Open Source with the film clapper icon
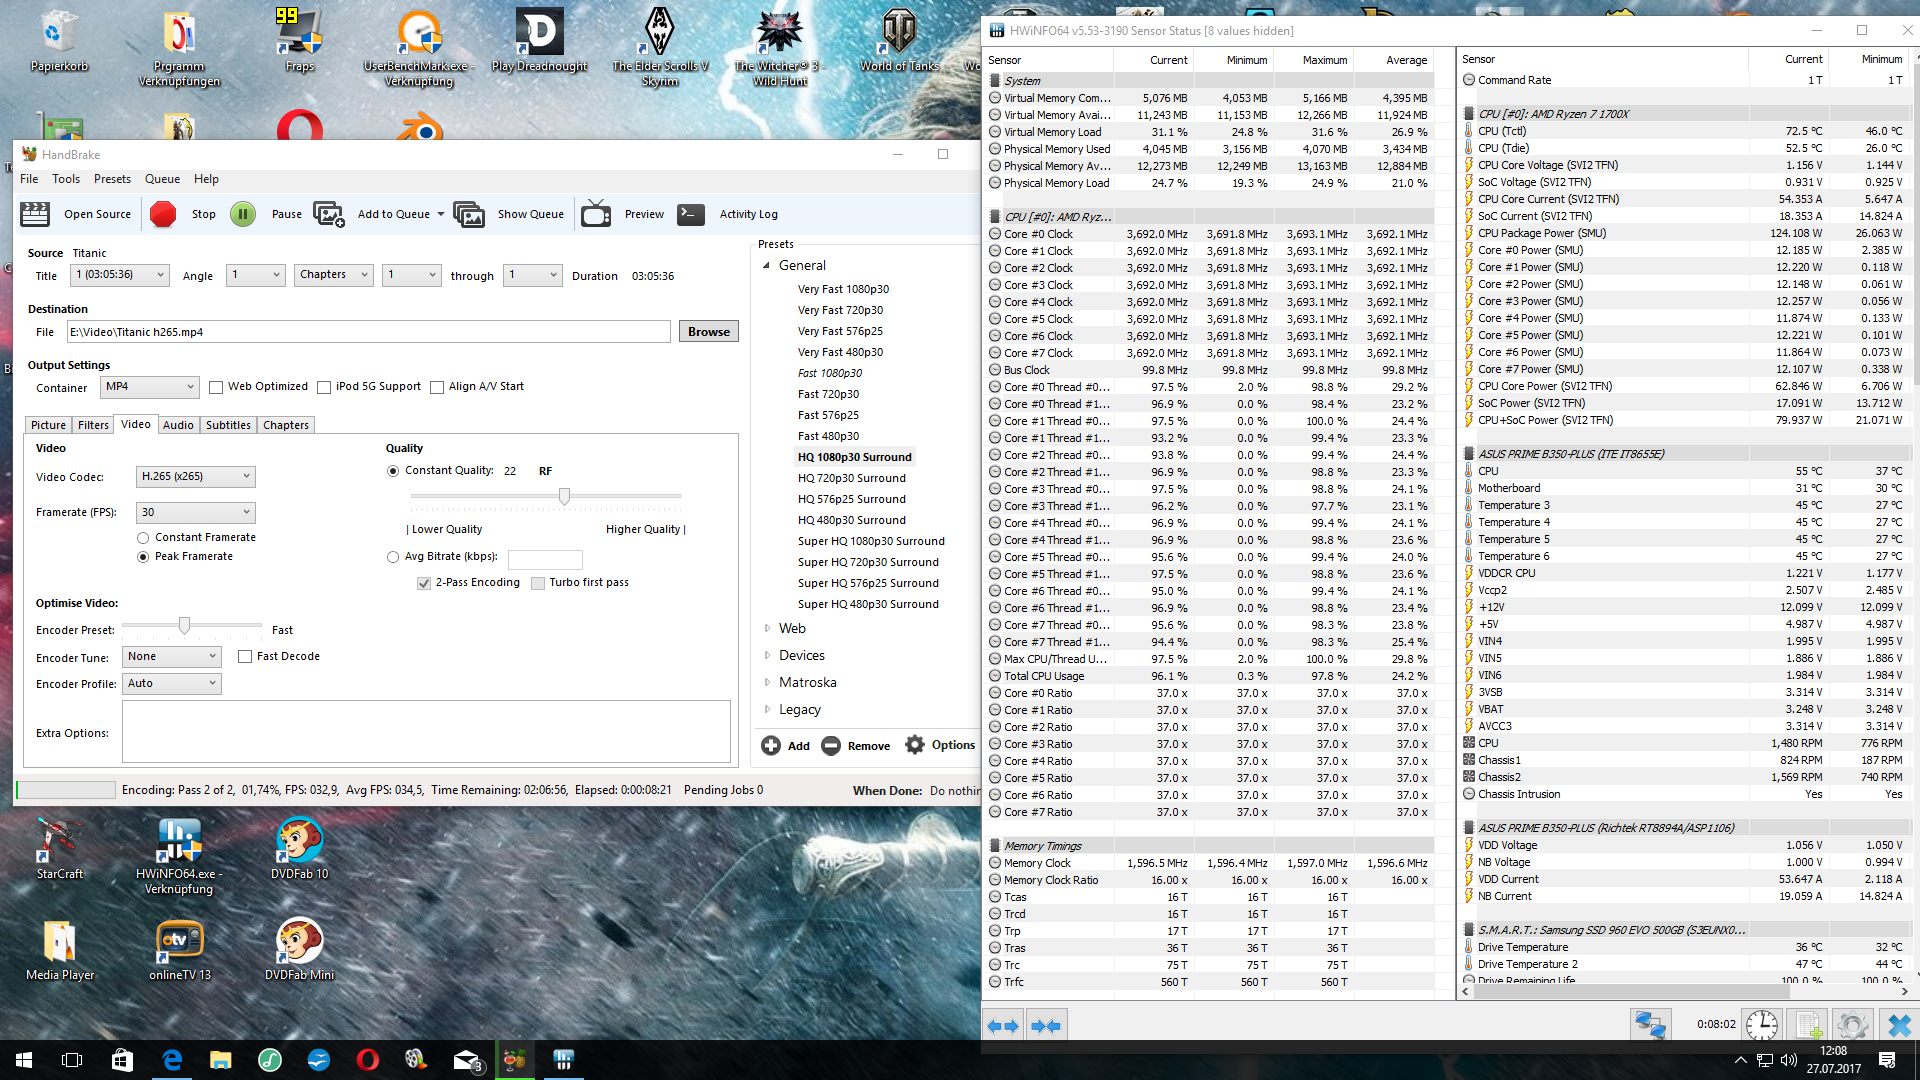The image size is (1920, 1080). pos(35,214)
